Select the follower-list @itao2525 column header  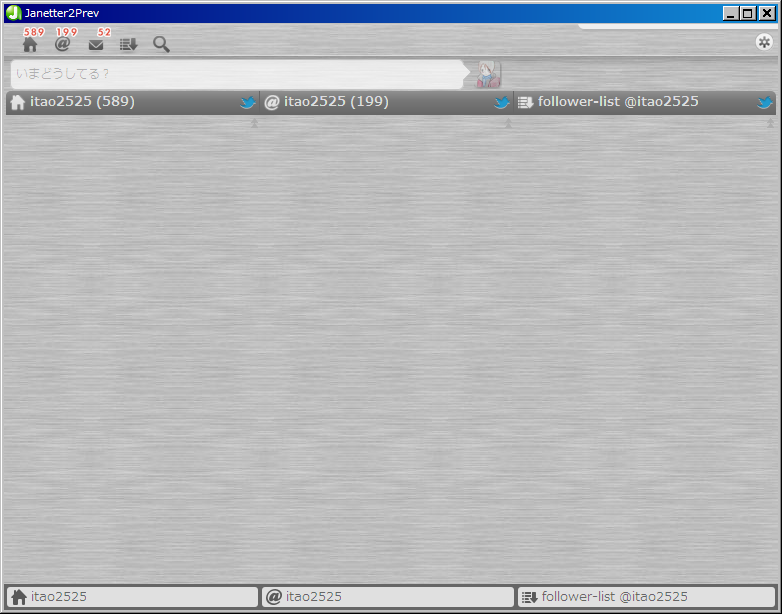click(x=644, y=102)
